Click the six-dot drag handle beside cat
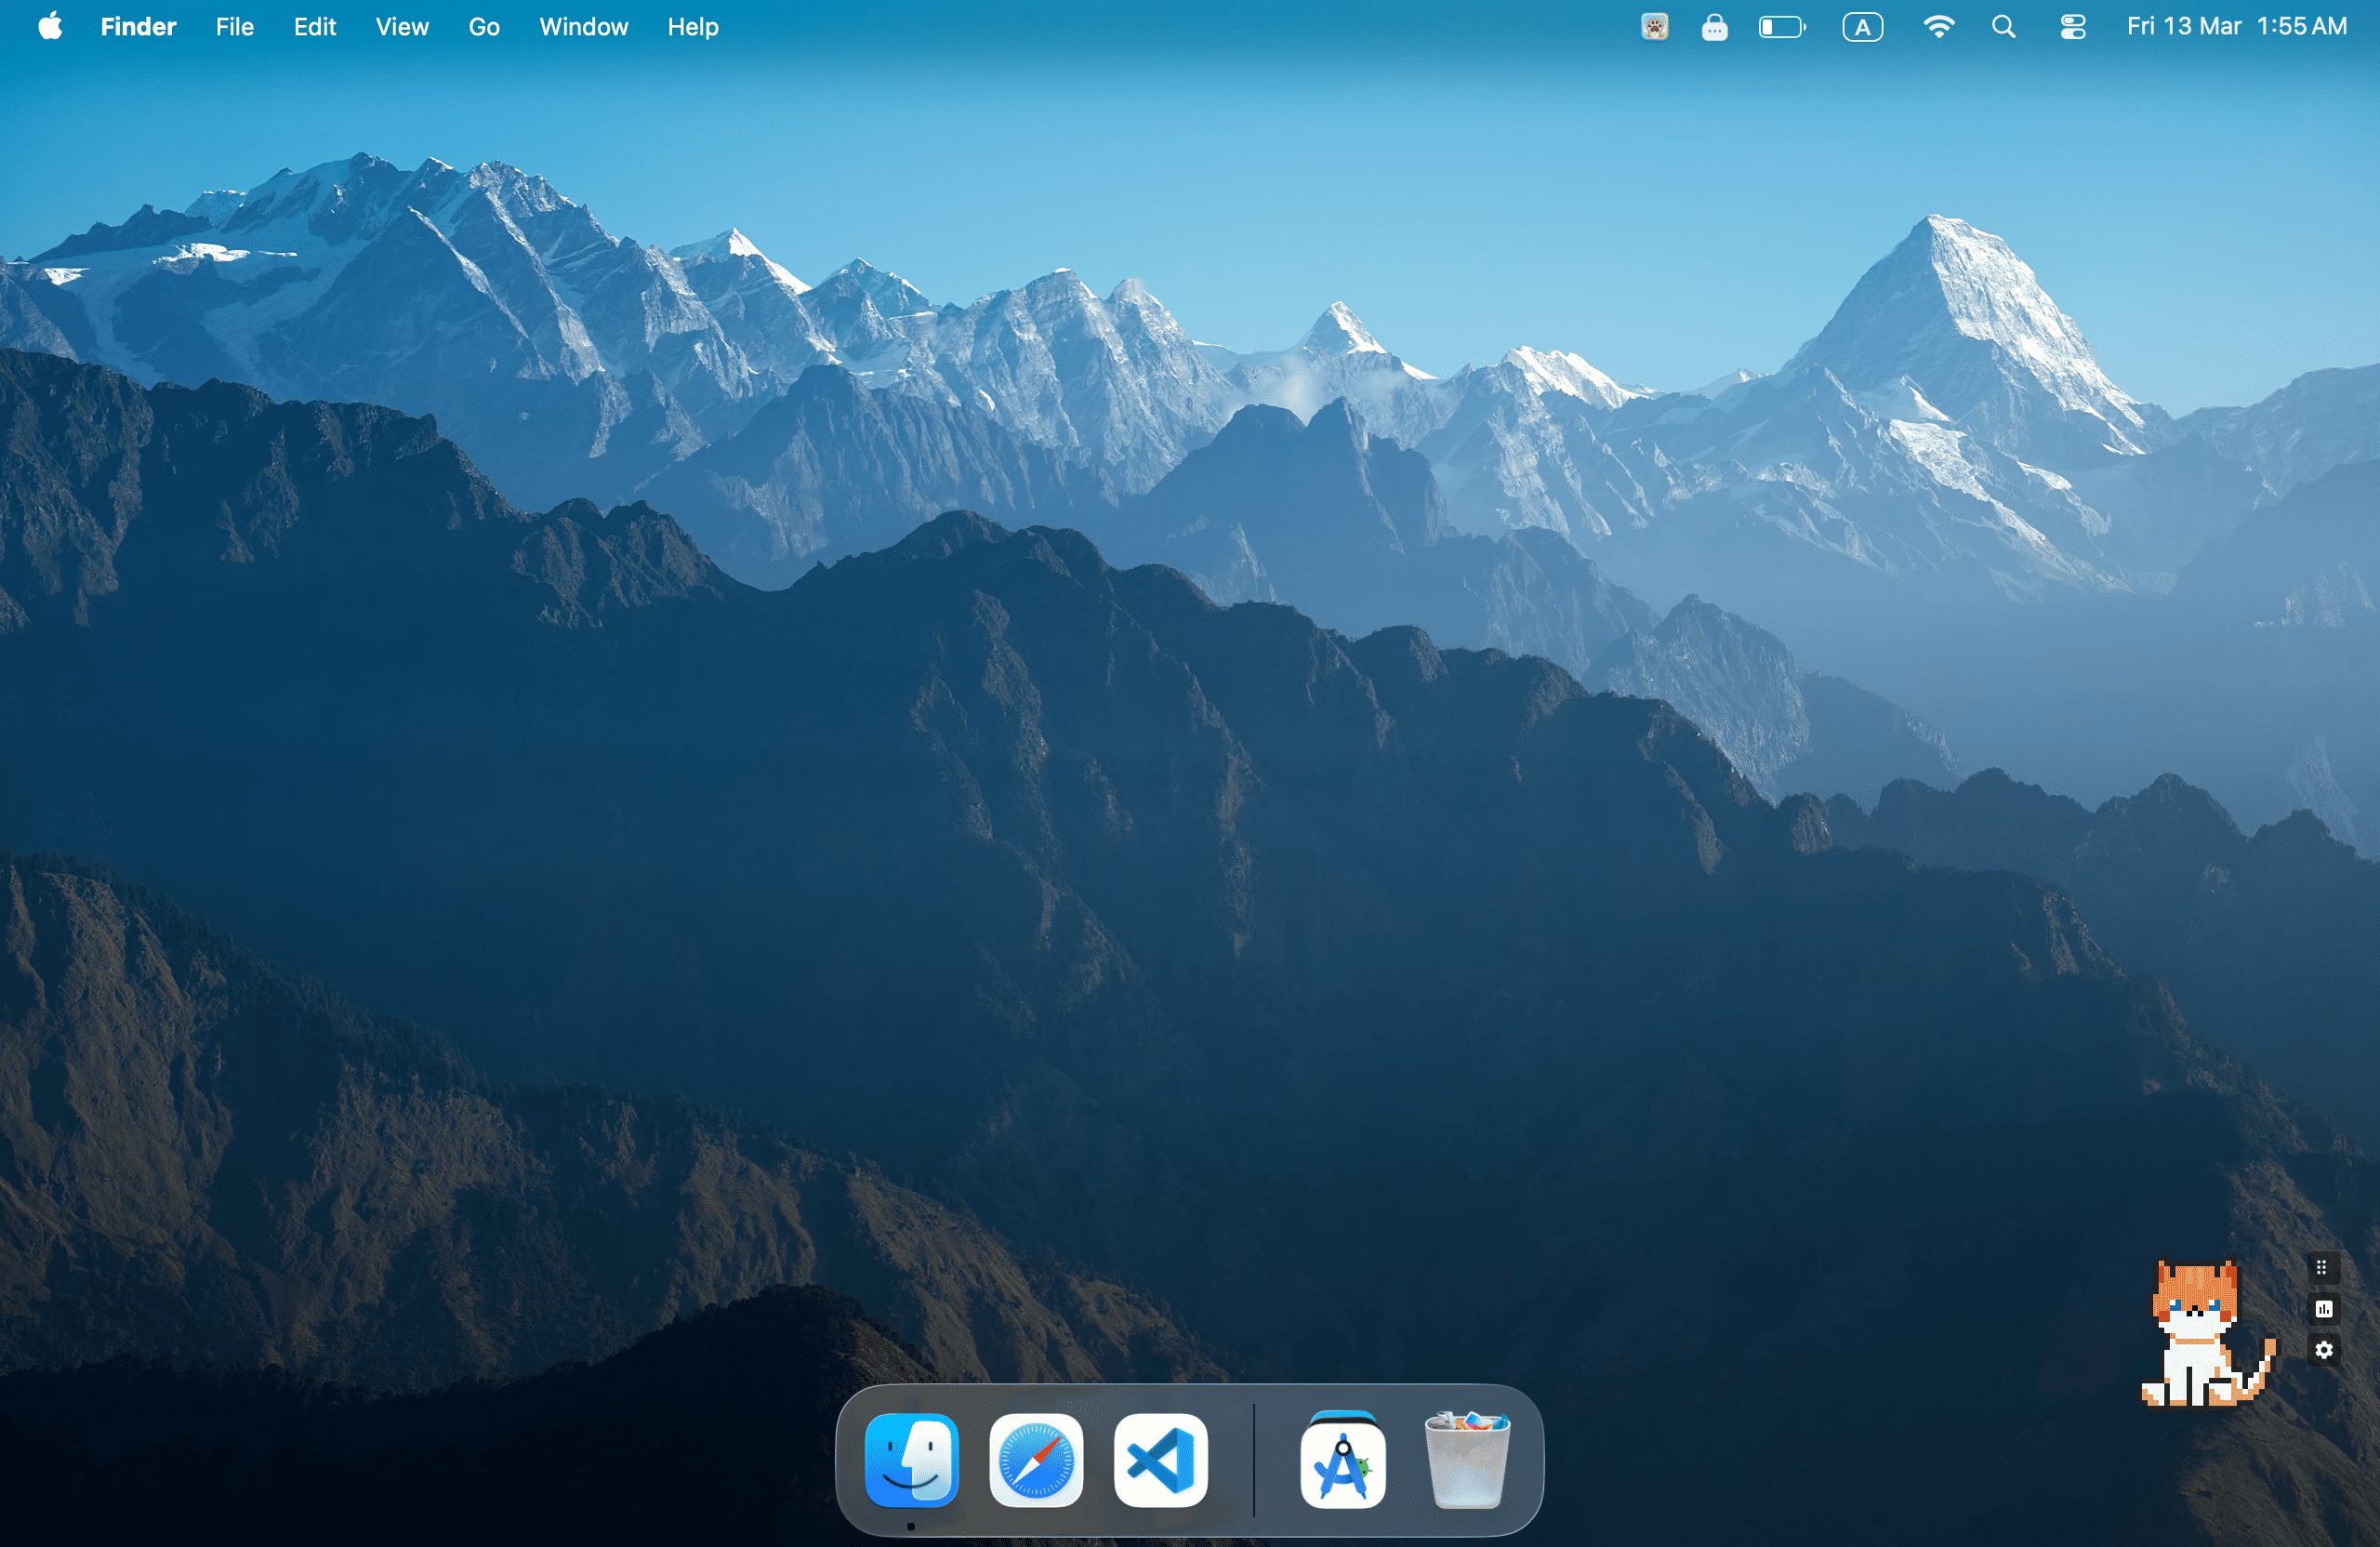This screenshot has height=1547, width=2380. (x=2322, y=1267)
